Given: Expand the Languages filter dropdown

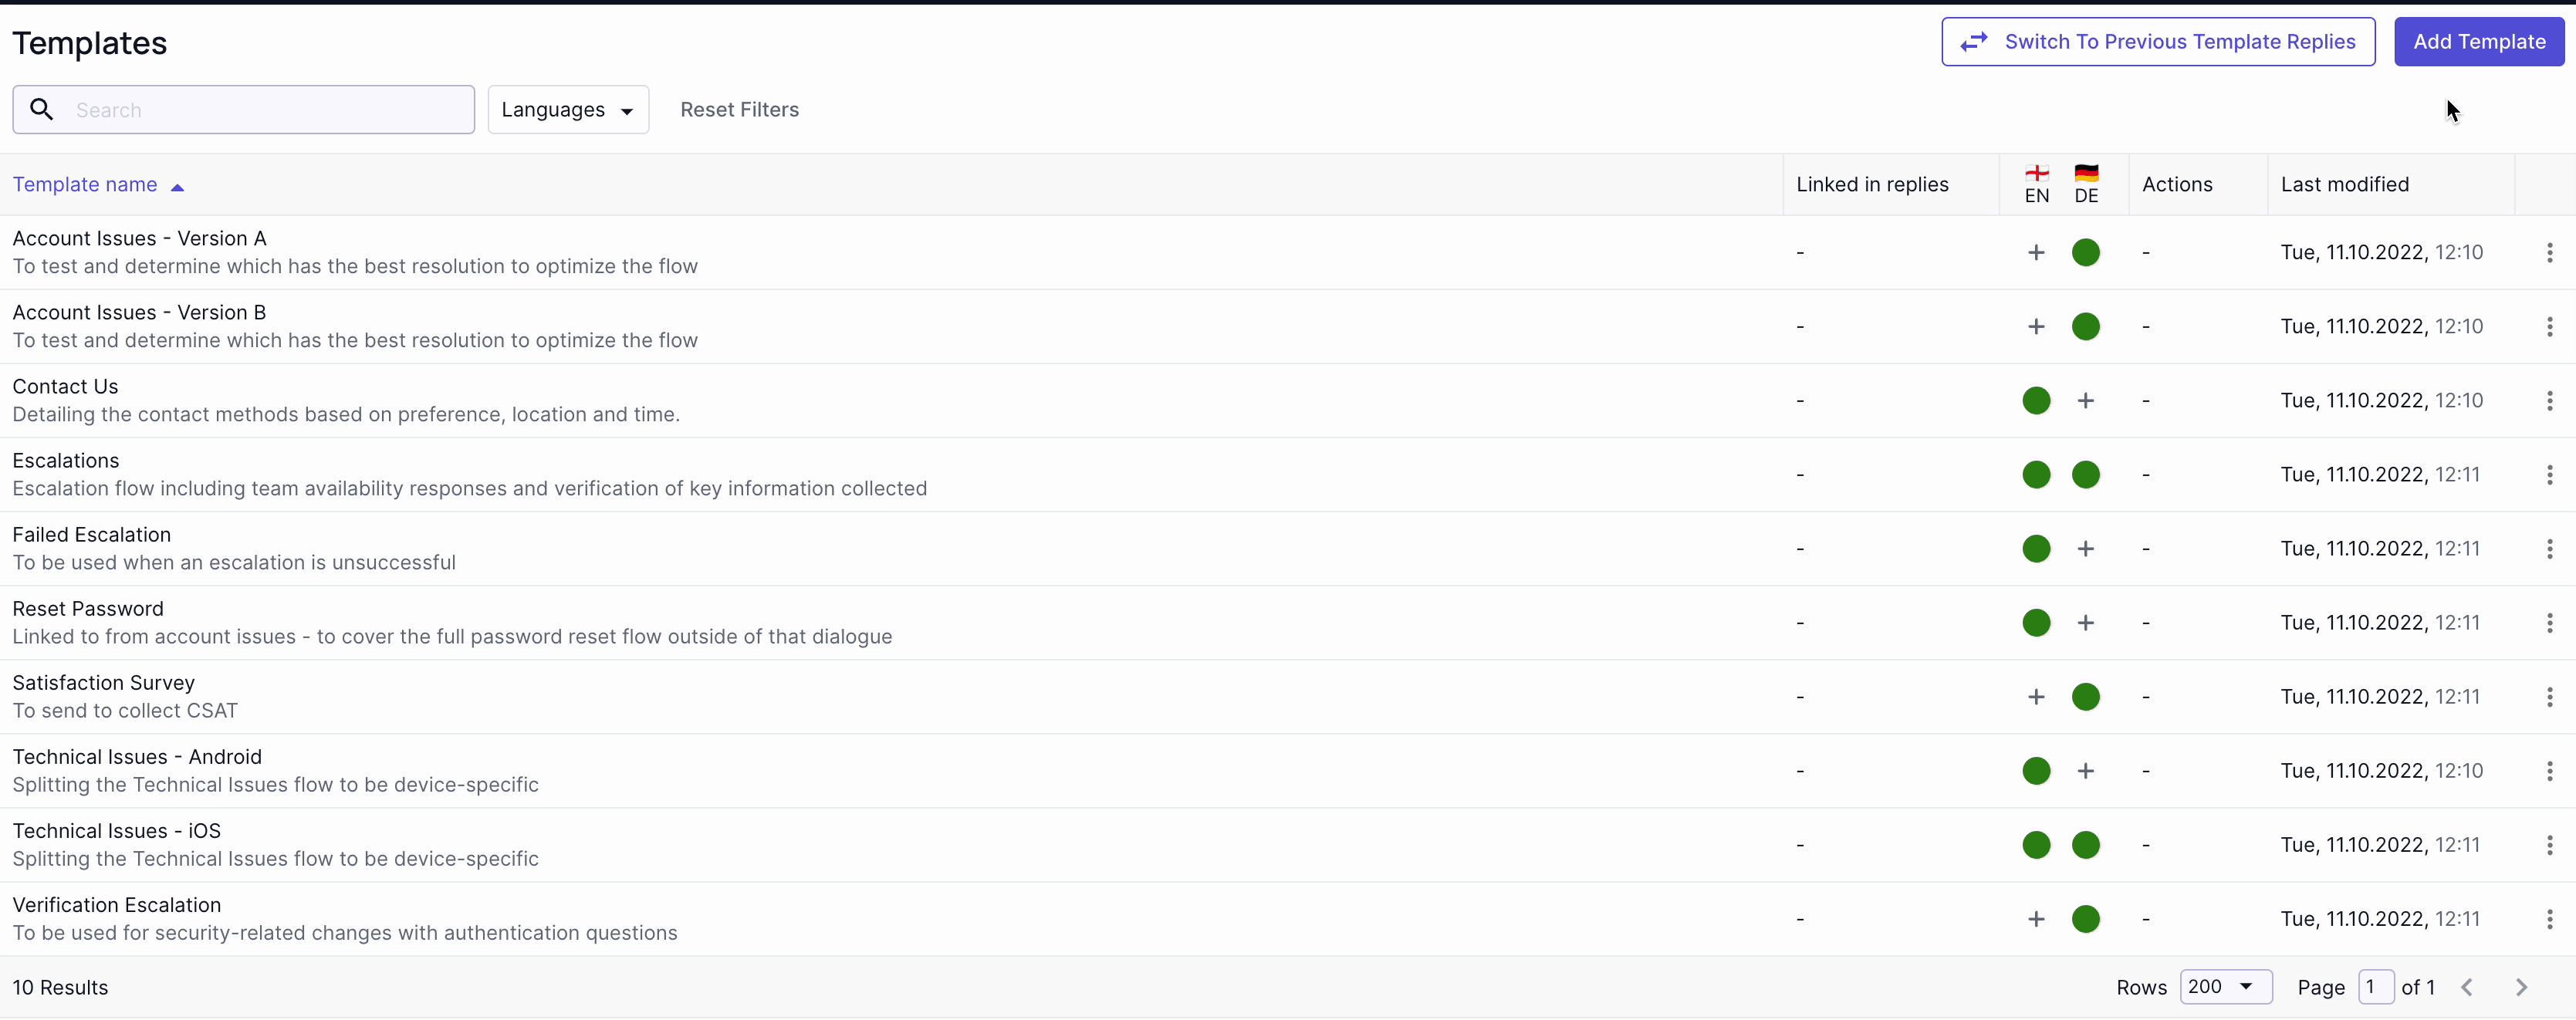Looking at the screenshot, I should click(x=566, y=109).
